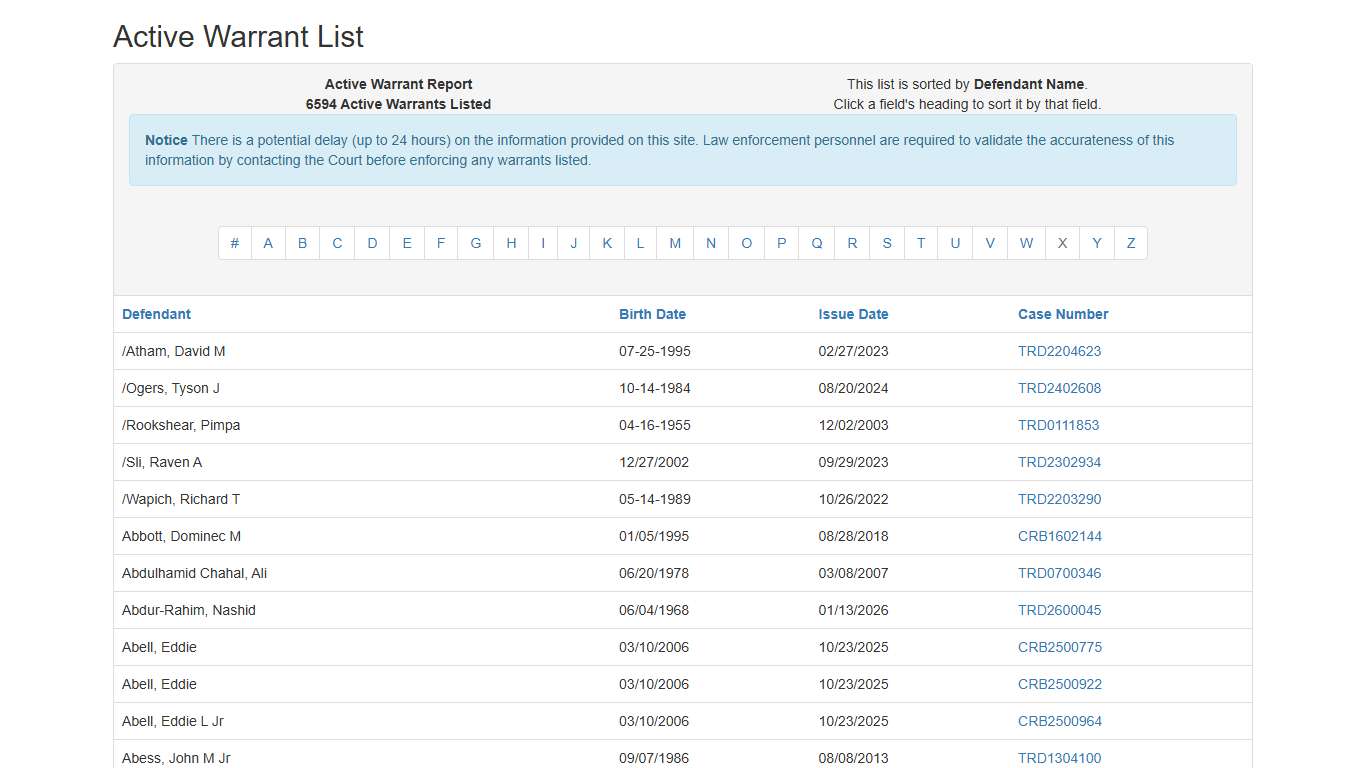Go to letter S in alphabet pagination
Viewport: 1366px width, 768px height.
(887, 243)
